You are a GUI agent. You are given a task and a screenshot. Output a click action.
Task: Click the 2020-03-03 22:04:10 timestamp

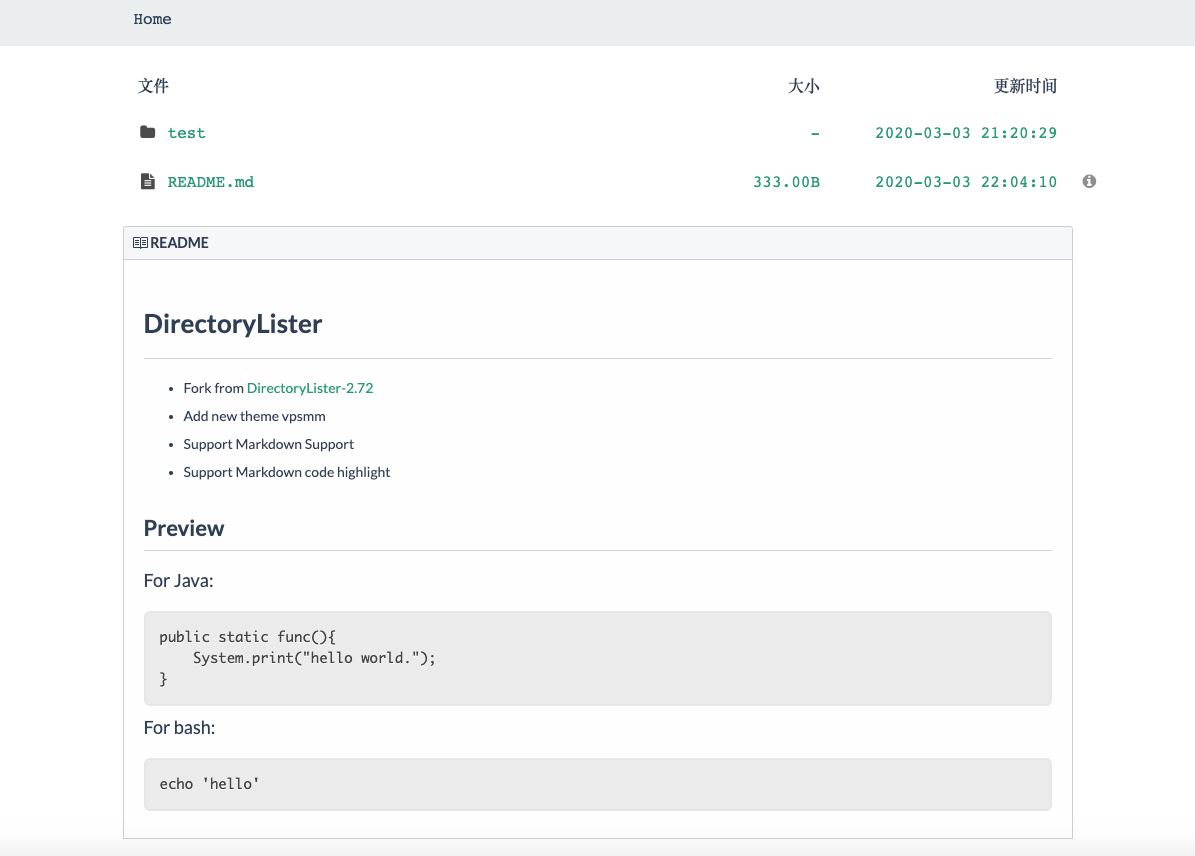coord(966,182)
